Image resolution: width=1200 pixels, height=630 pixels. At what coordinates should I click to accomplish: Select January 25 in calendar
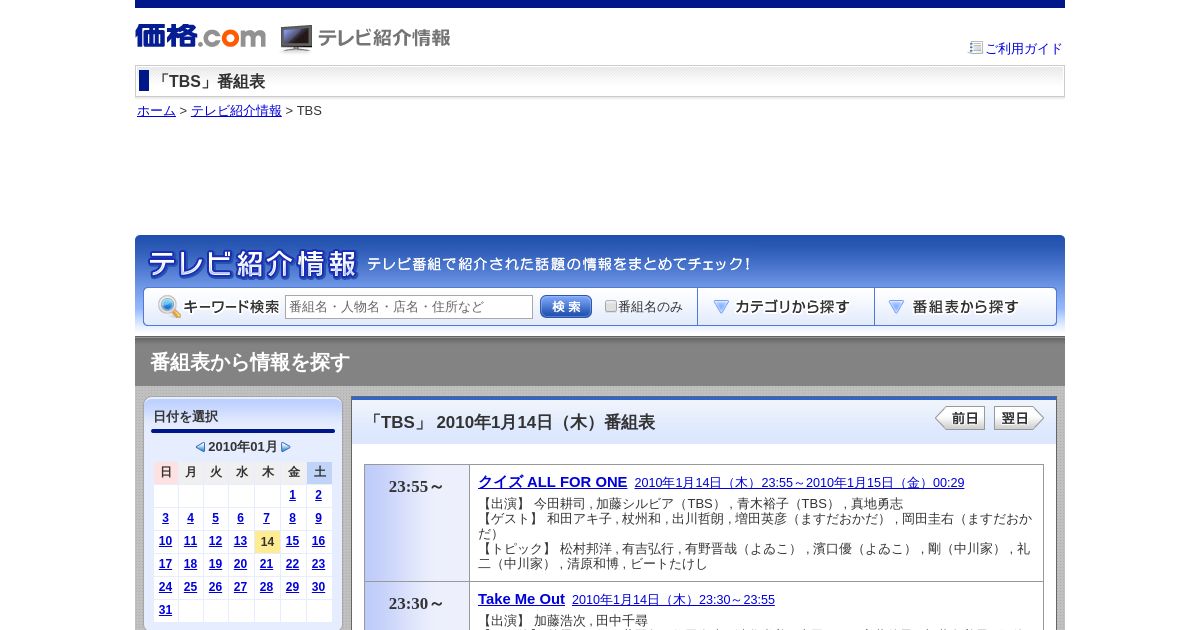click(190, 587)
